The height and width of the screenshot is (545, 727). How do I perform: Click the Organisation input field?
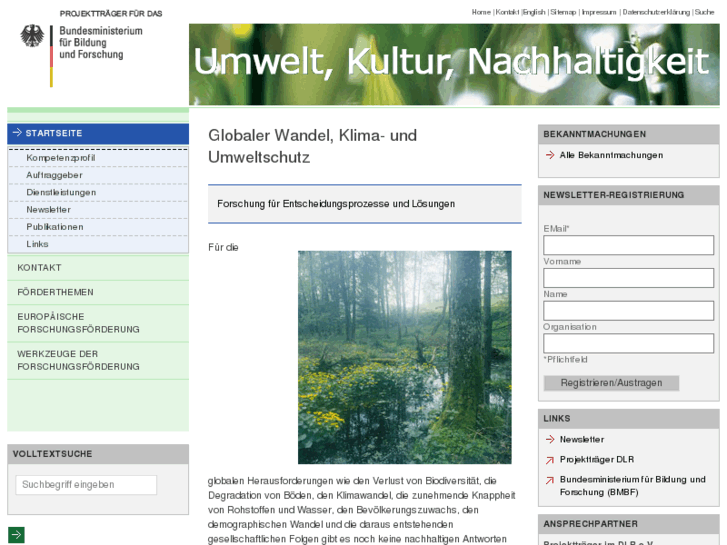click(x=628, y=343)
